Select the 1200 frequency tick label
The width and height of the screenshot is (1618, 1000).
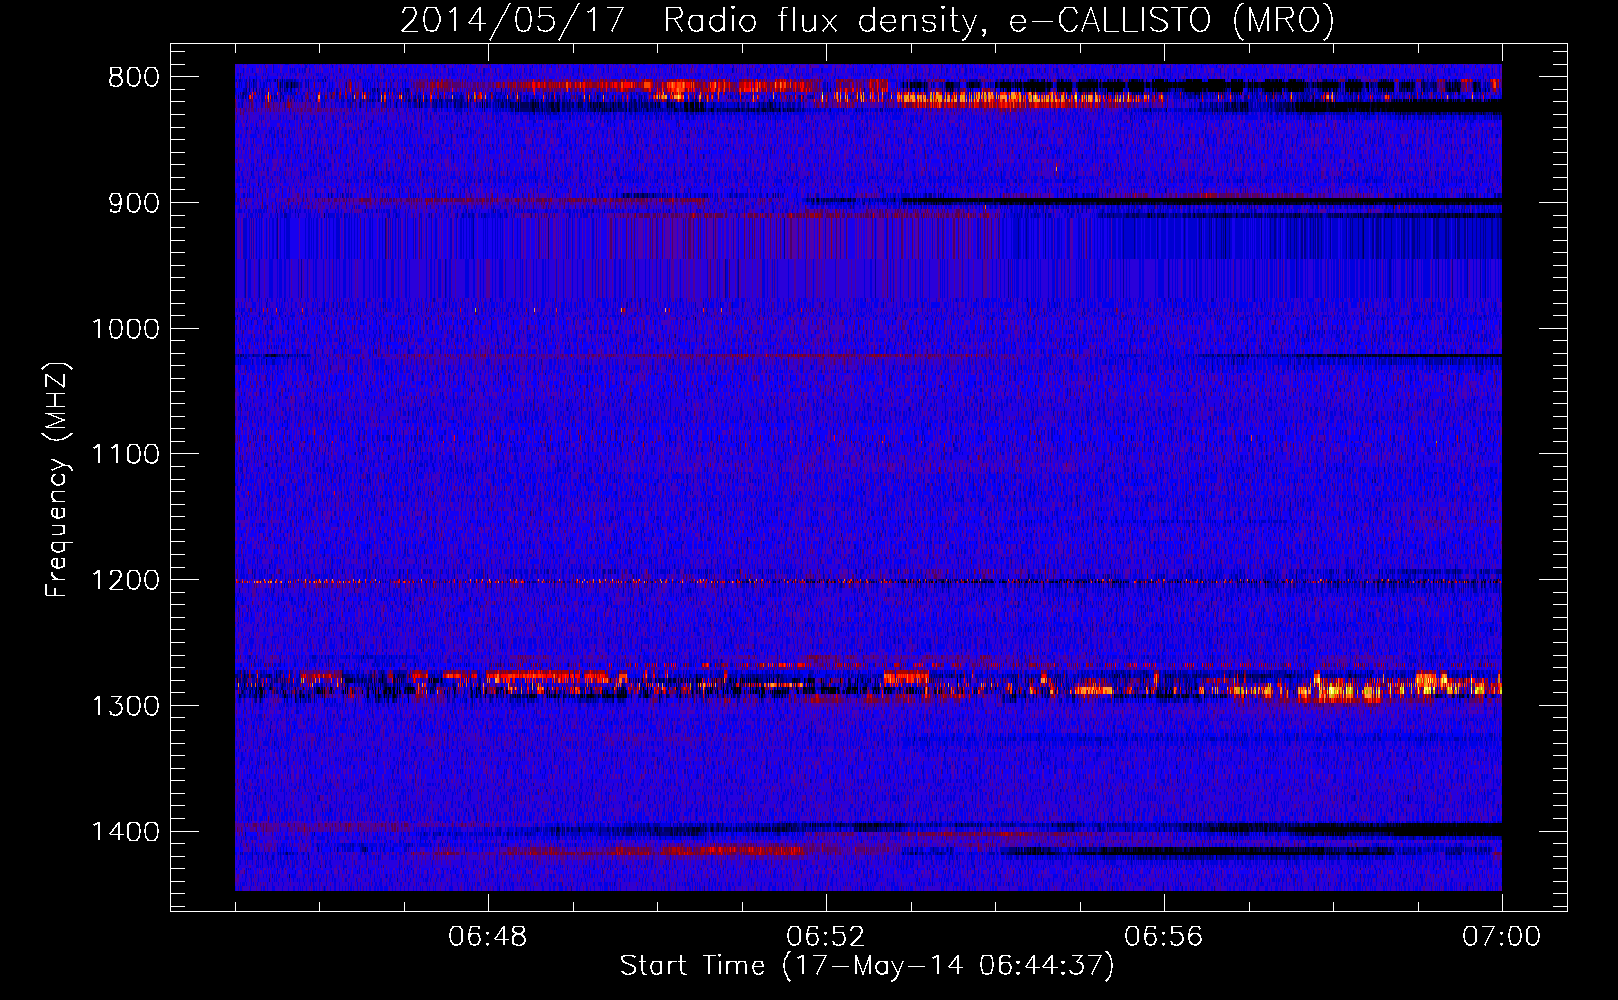tap(125, 581)
